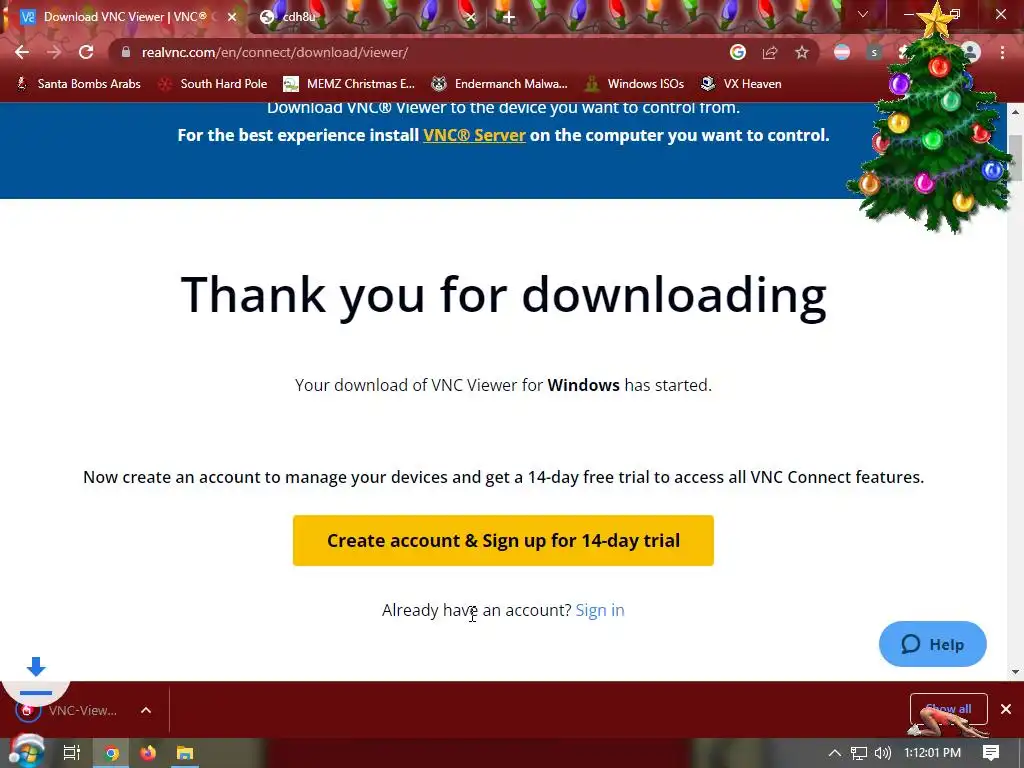Click the address bar URL field
1024x768 pixels.
pyautogui.click(x=418, y=52)
